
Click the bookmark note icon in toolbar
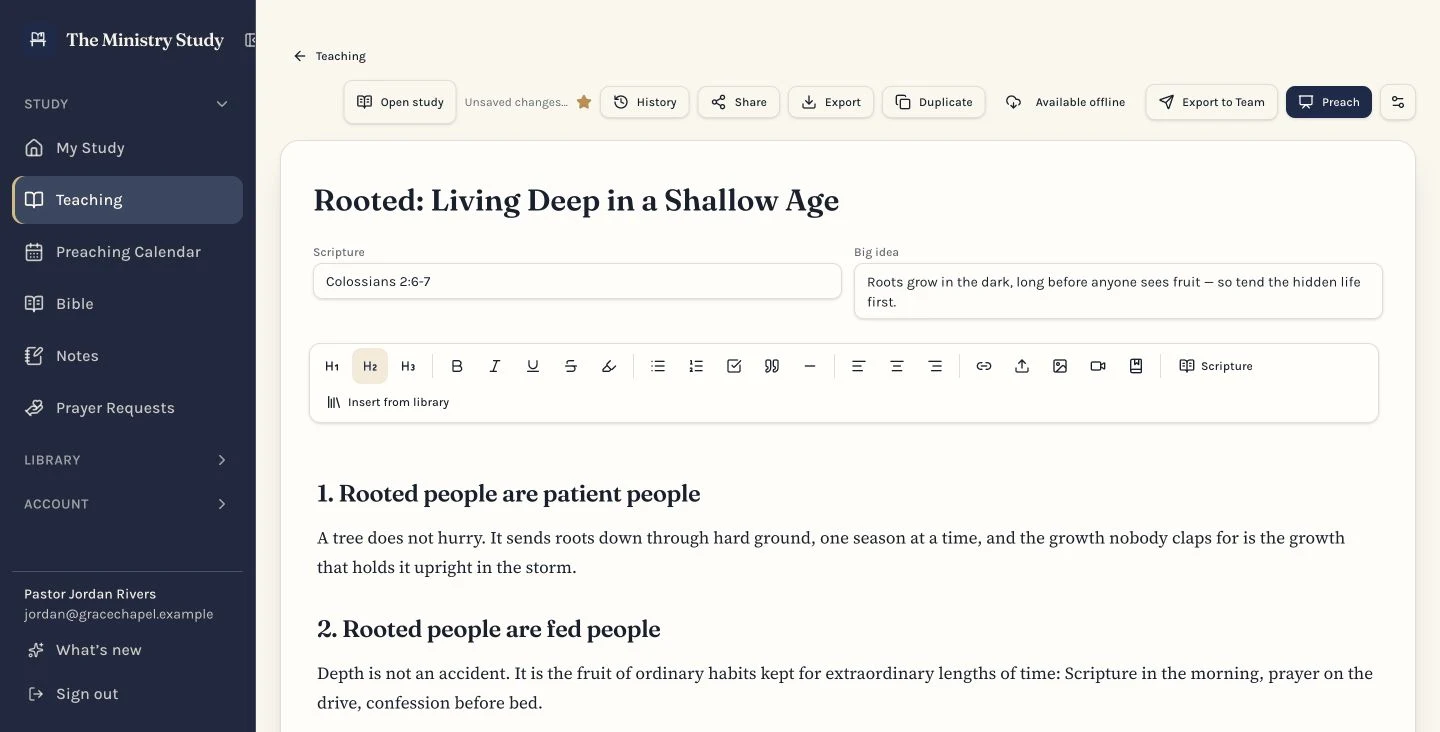[1136, 366]
